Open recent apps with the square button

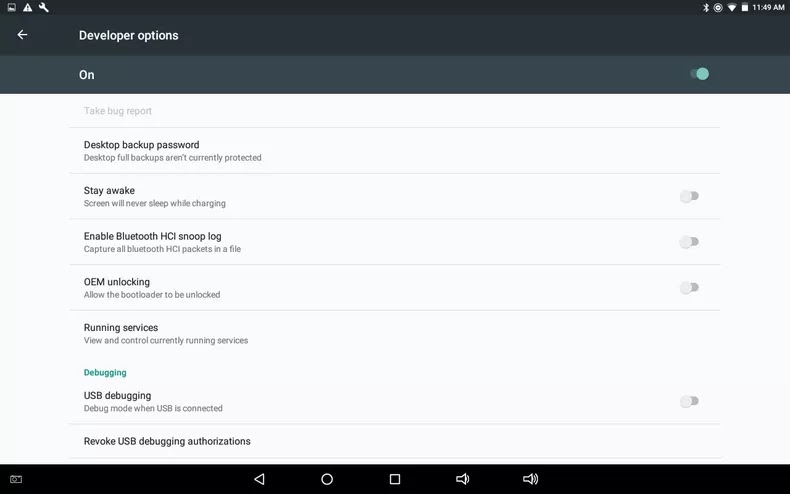(395, 479)
